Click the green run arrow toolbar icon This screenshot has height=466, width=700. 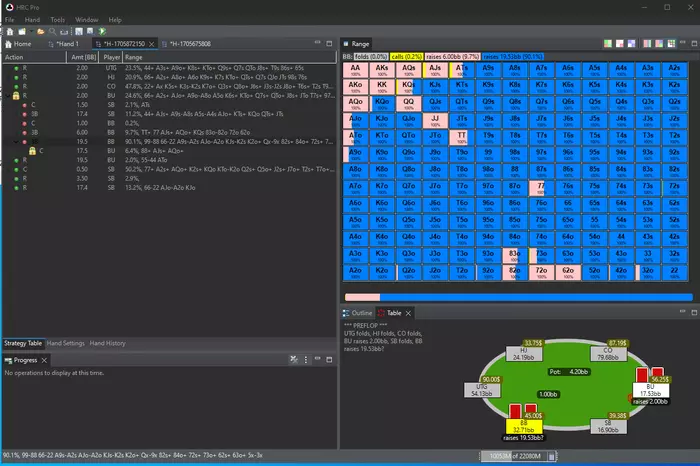point(102,31)
